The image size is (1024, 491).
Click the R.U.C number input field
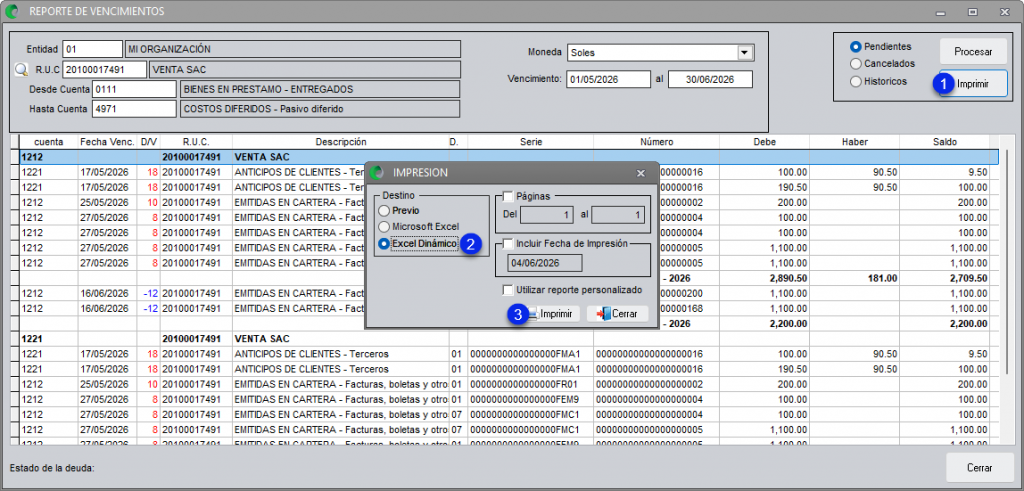(x=104, y=70)
